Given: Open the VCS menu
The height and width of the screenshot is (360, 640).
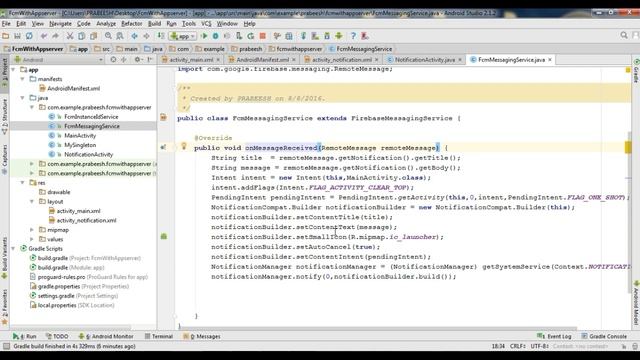Looking at the screenshot, I should click(207, 24).
